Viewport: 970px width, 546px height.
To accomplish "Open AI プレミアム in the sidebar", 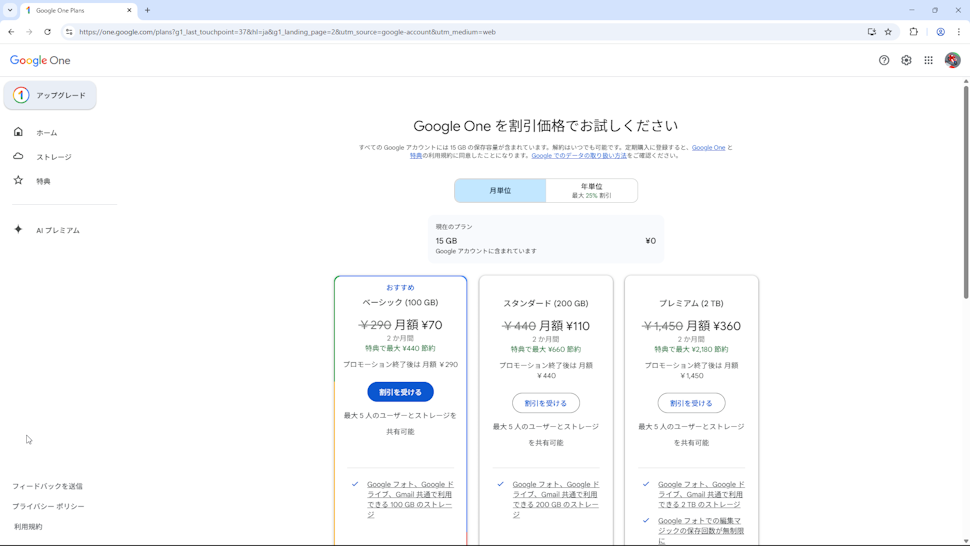I will (58, 230).
